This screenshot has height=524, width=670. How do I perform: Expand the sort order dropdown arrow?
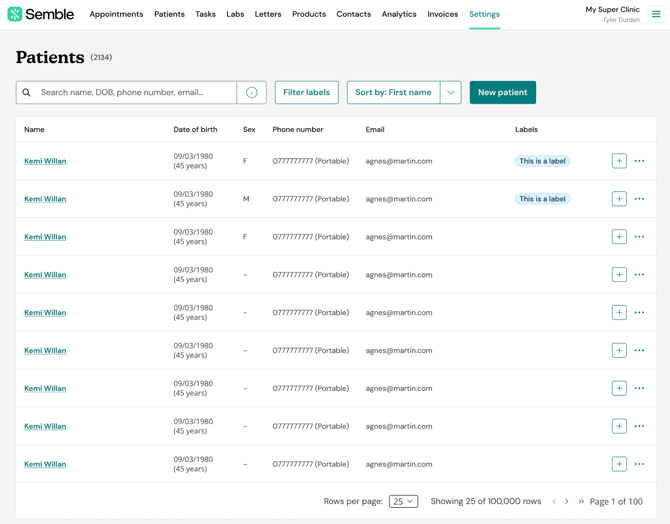click(451, 93)
